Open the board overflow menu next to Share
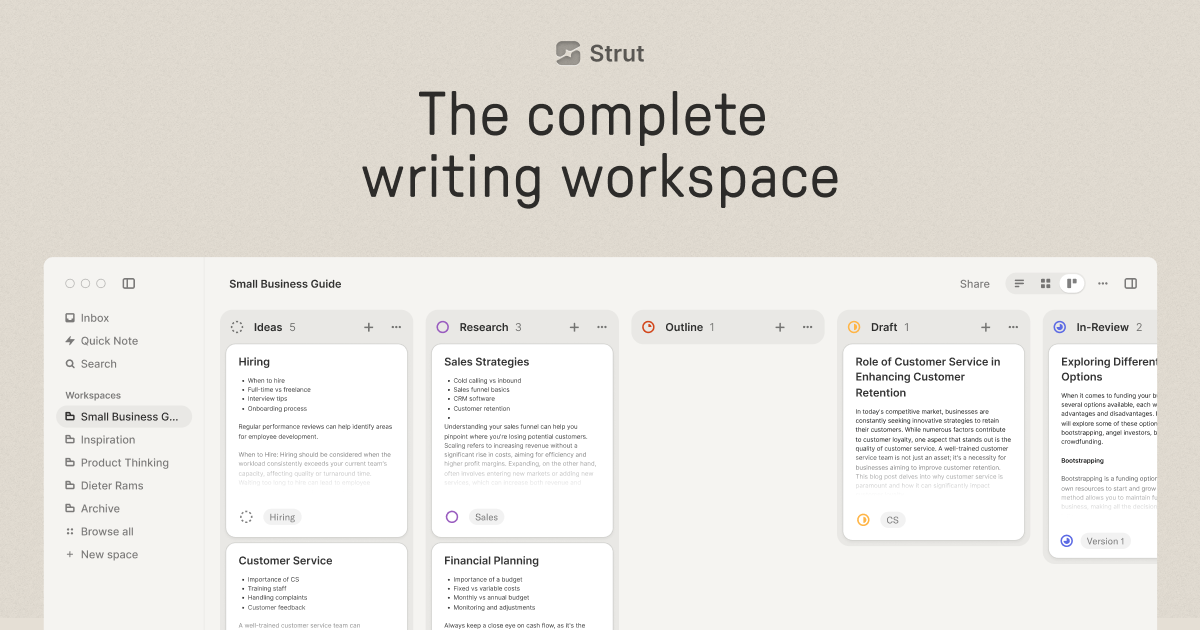The height and width of the screenshot is (630, 1200). (1102, 283)
